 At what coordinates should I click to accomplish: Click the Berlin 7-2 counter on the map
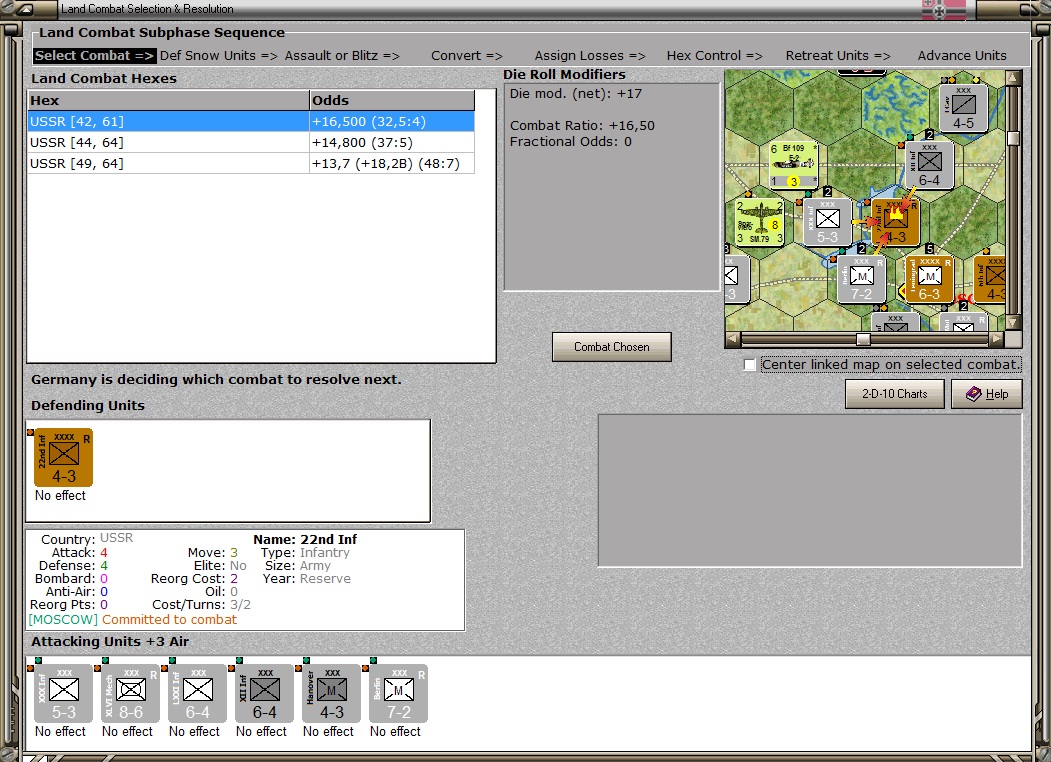(x=861, y=279)
